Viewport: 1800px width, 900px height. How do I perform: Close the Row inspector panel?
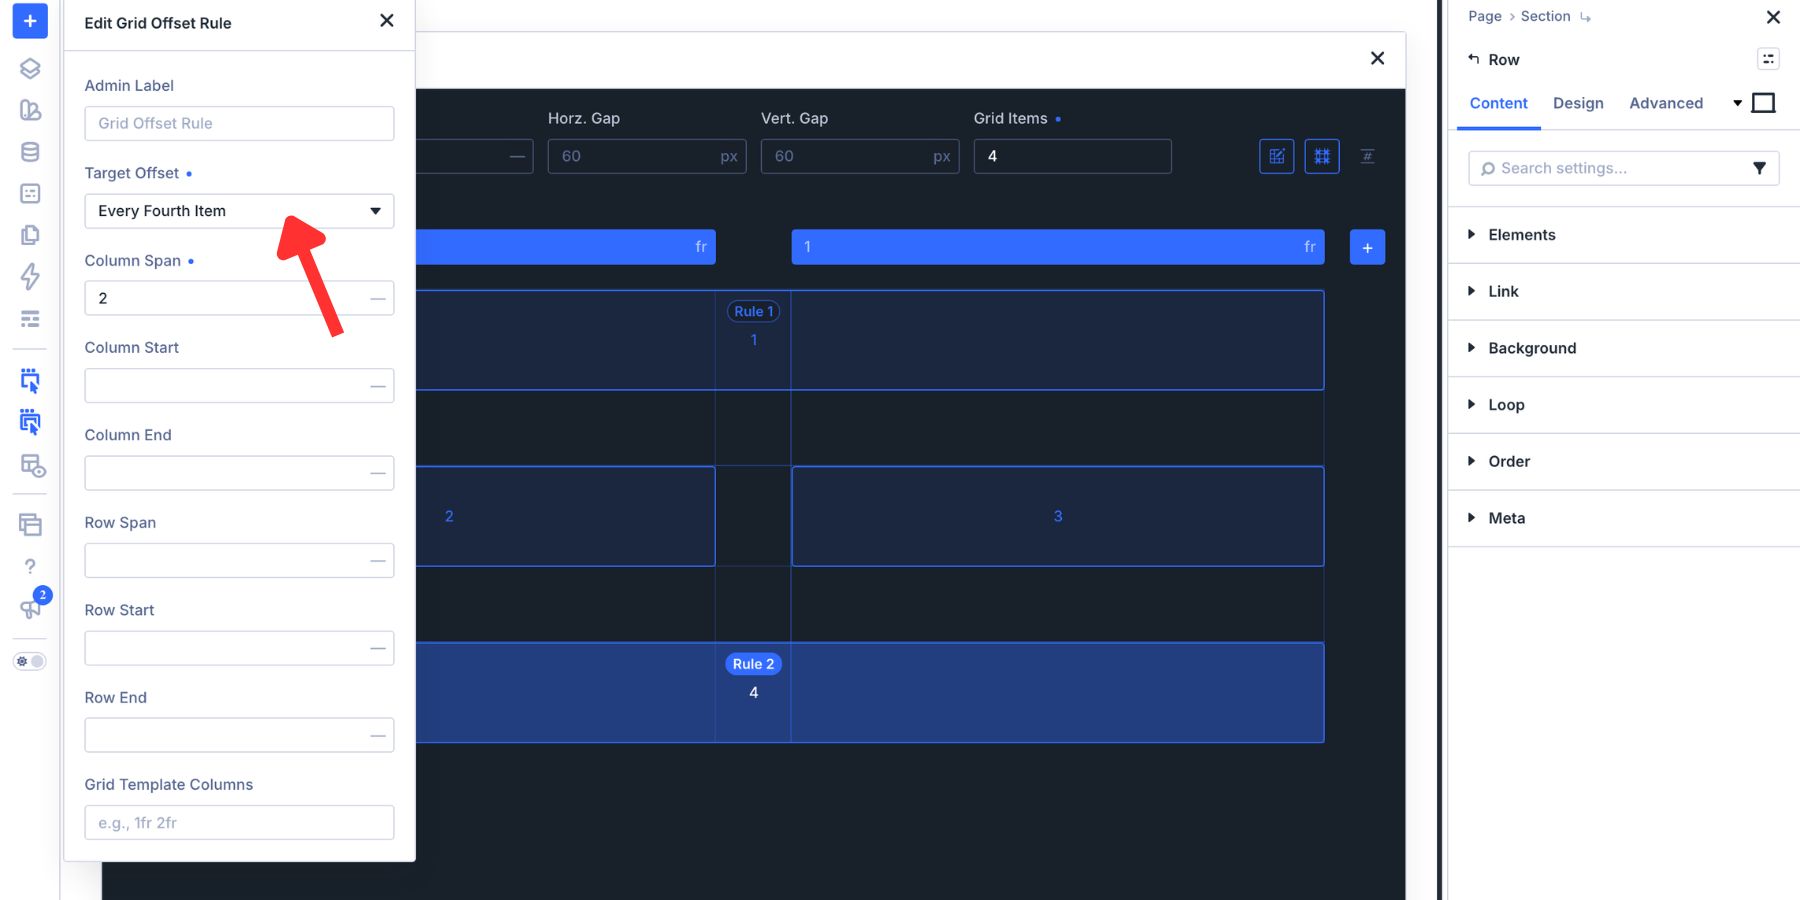pos(1773,17)
